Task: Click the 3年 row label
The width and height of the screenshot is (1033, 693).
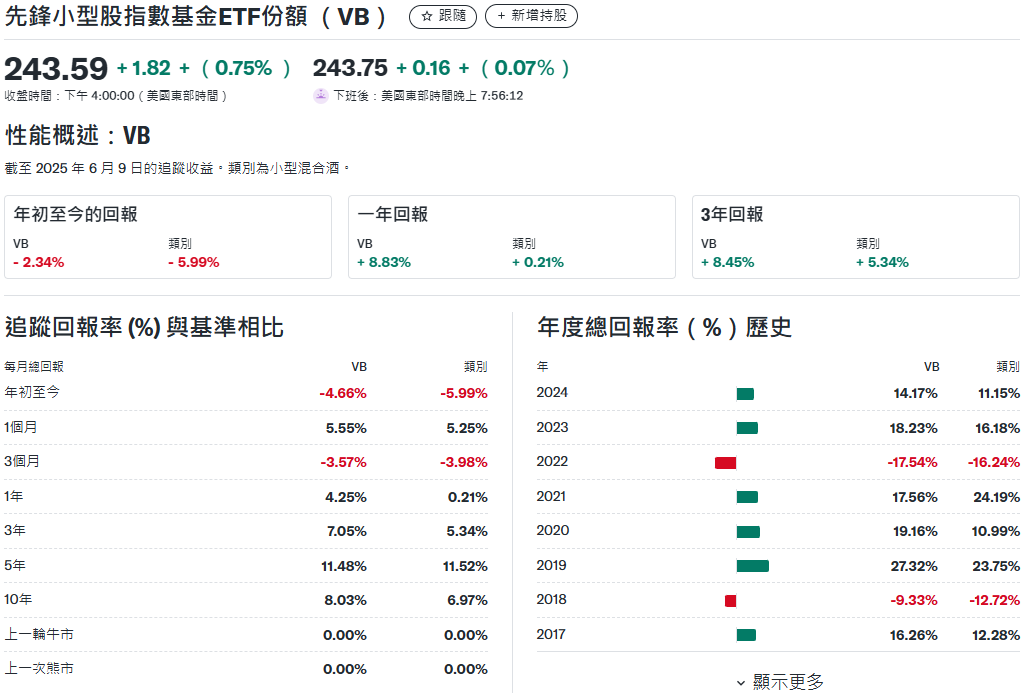Action: click(14, 531)
